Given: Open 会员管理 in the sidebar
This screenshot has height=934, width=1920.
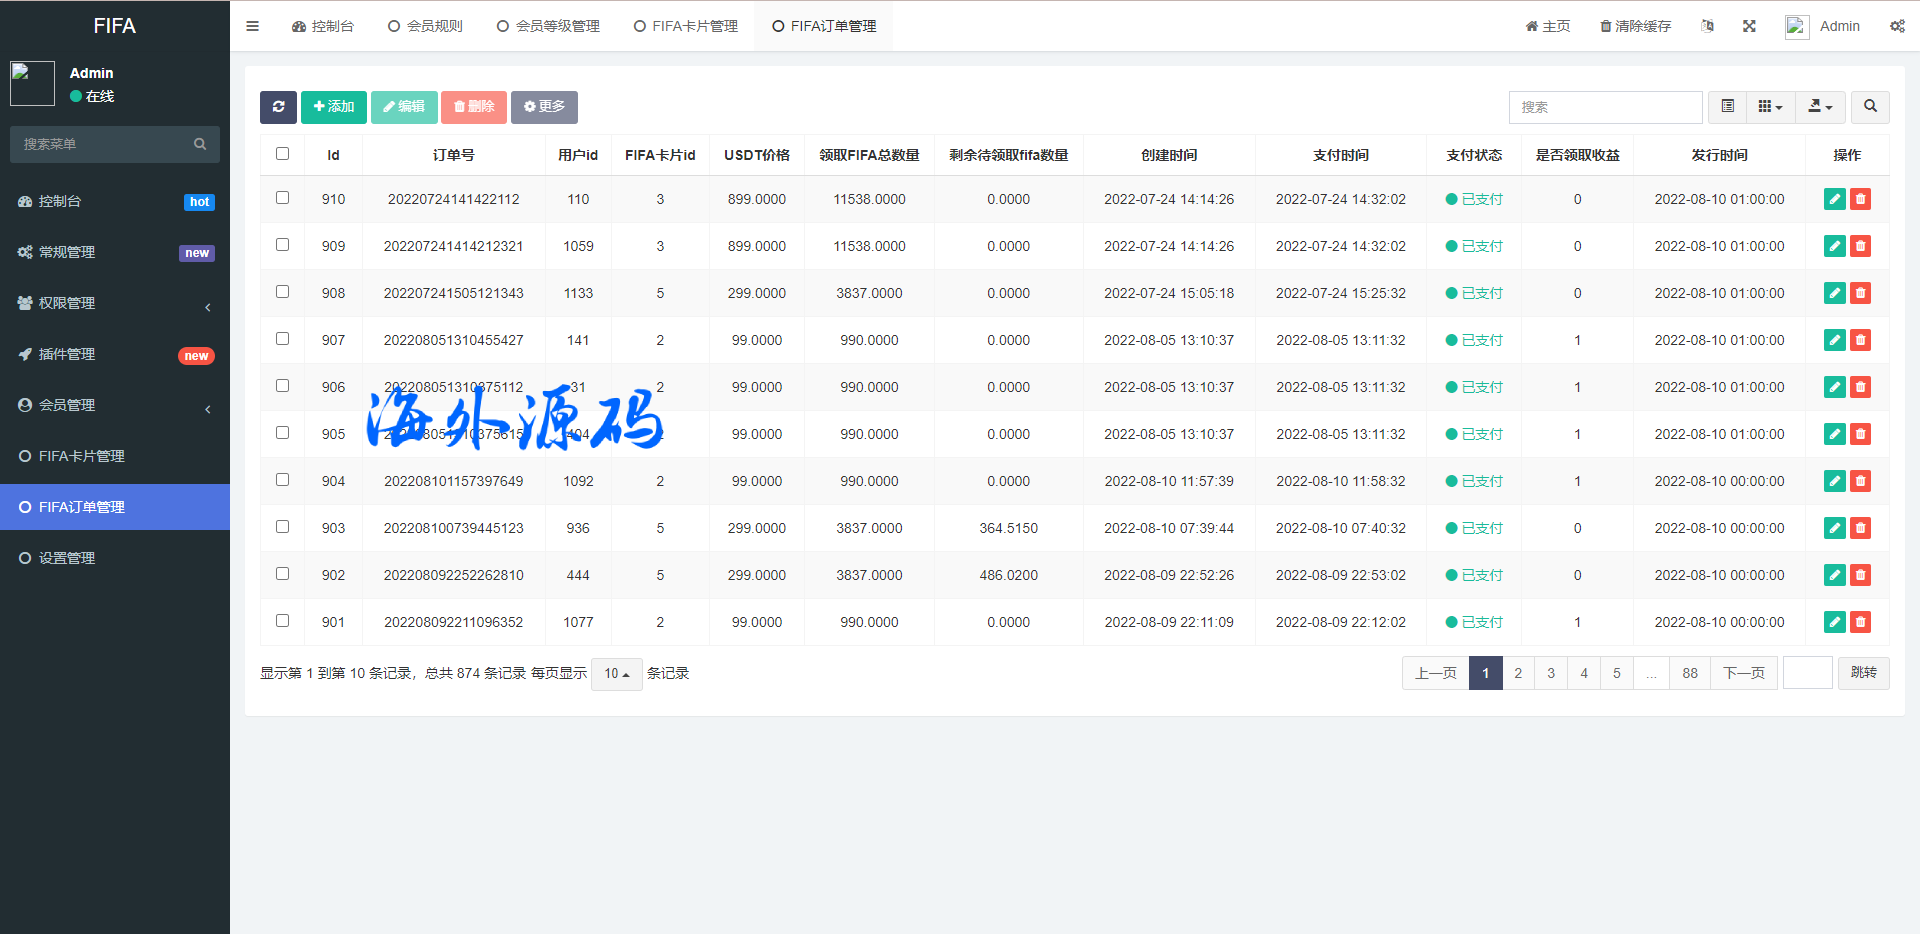Looking at the screenshot, I should pos(67,405).
